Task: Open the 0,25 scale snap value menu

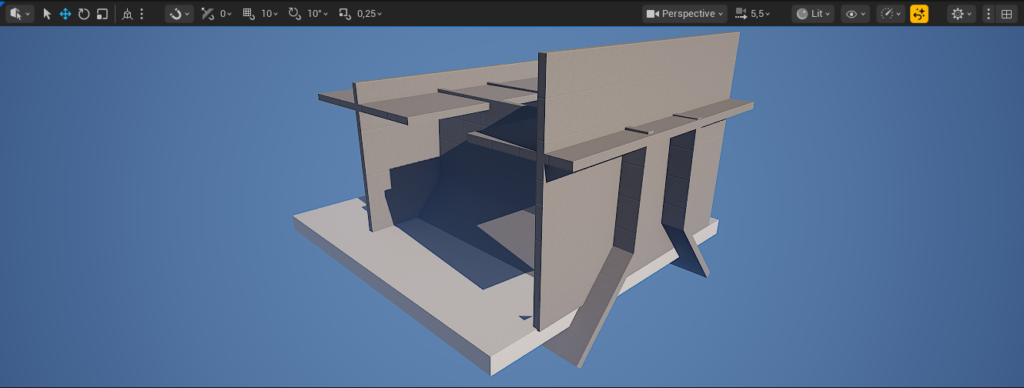Action: tap(369, 14)
